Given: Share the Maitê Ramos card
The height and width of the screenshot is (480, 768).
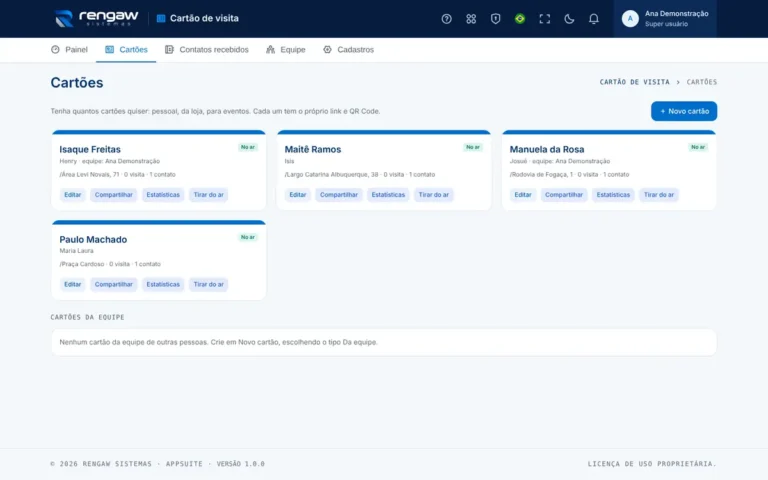Looking at the screenshot, I should tap(339, 194).
